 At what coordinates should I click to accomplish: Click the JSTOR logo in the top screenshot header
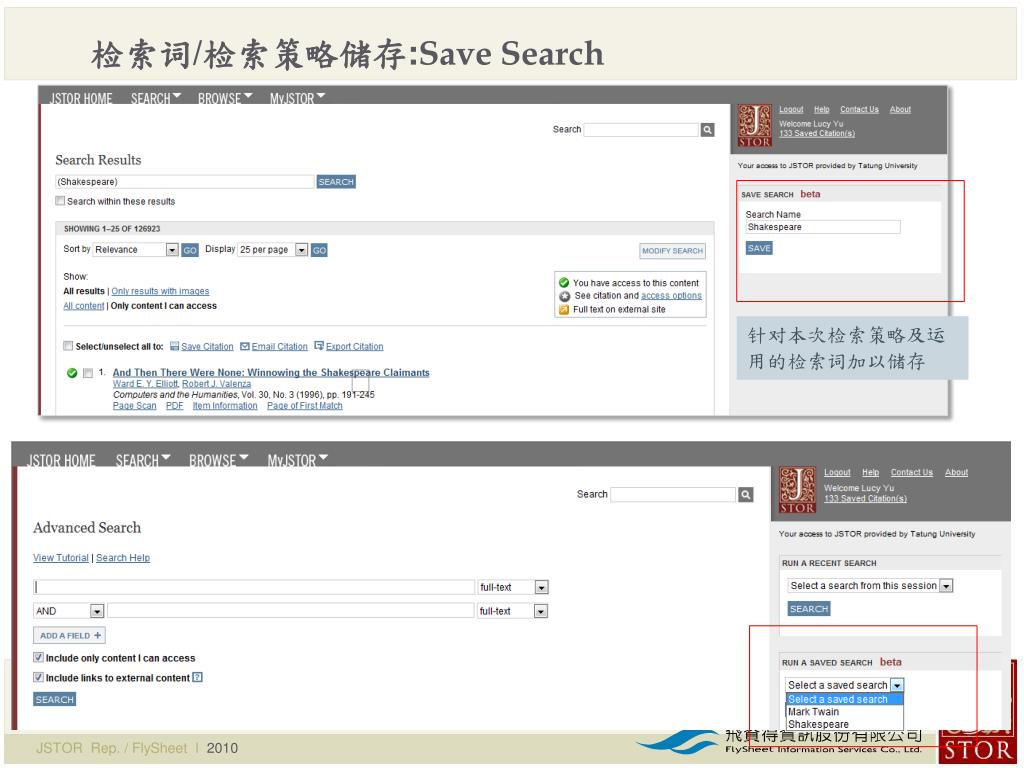coord(754,125)
